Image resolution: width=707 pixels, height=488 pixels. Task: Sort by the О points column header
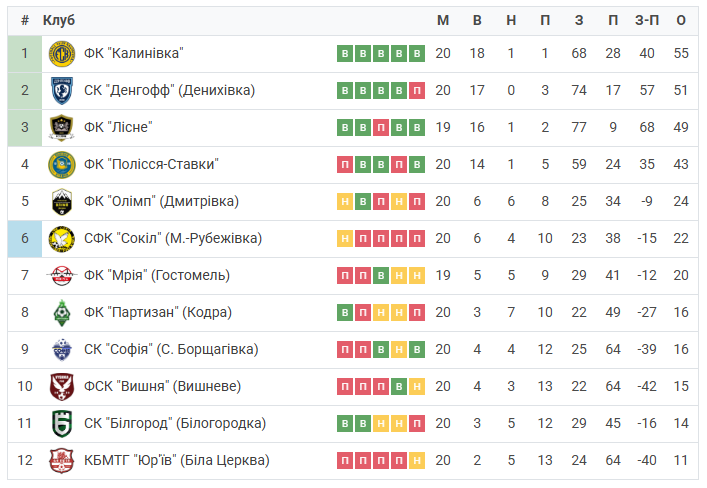[x=681, y=20]
